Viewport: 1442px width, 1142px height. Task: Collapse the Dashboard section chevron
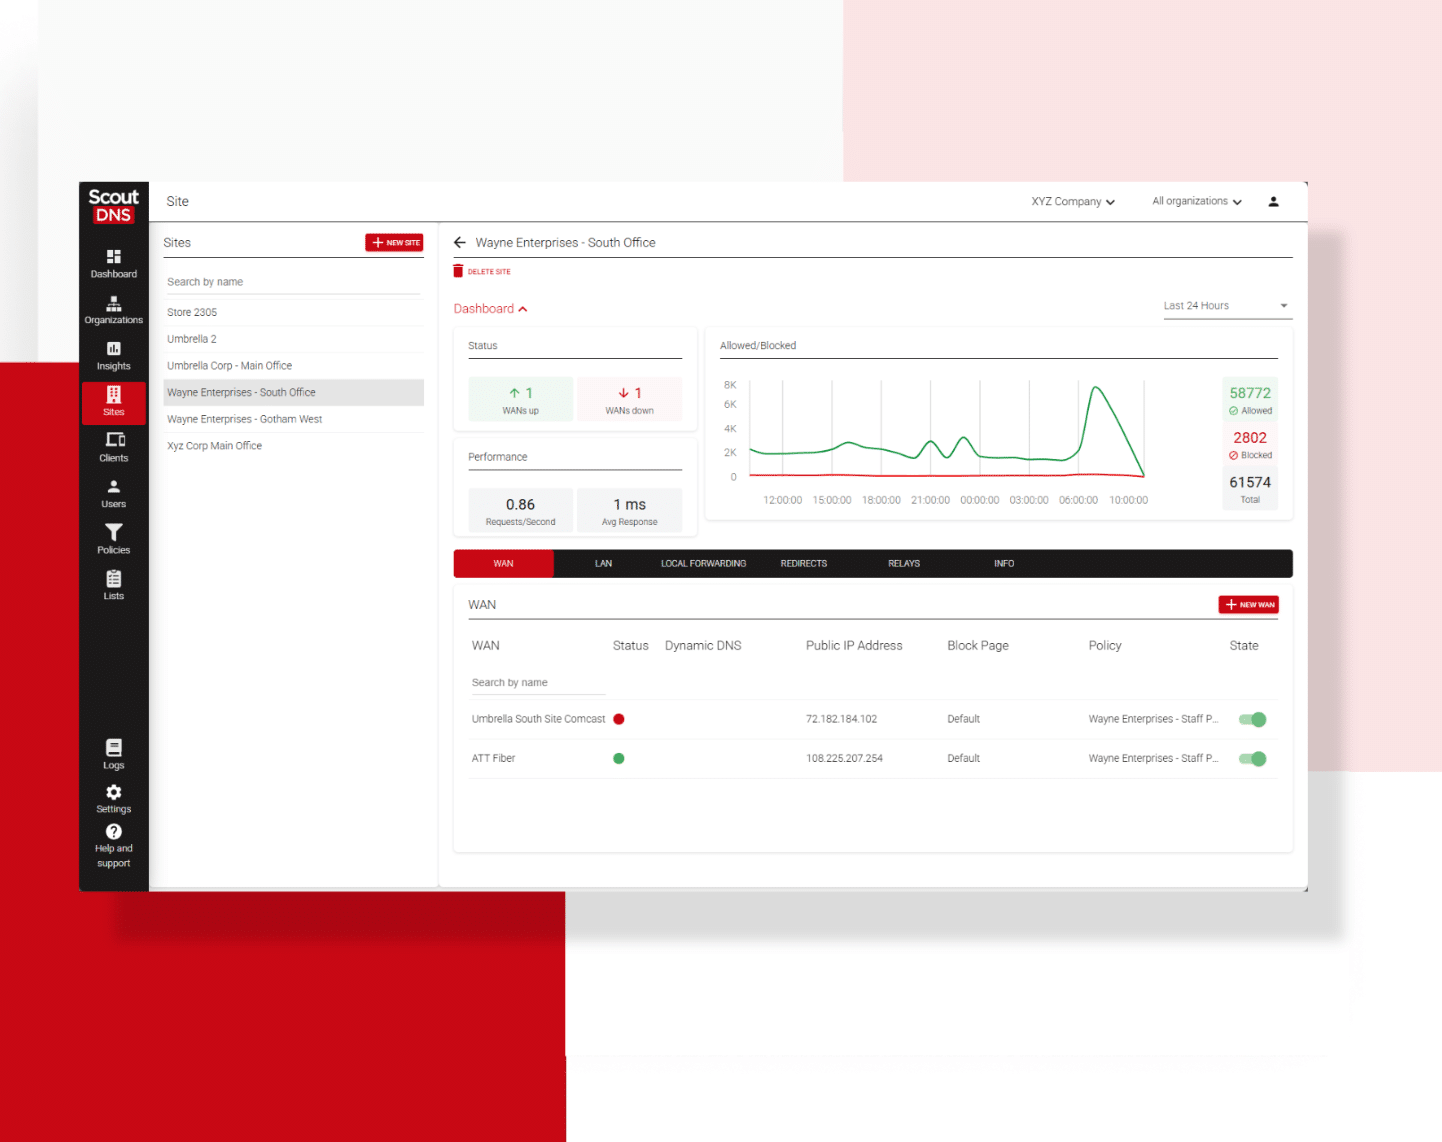(524, 308)
